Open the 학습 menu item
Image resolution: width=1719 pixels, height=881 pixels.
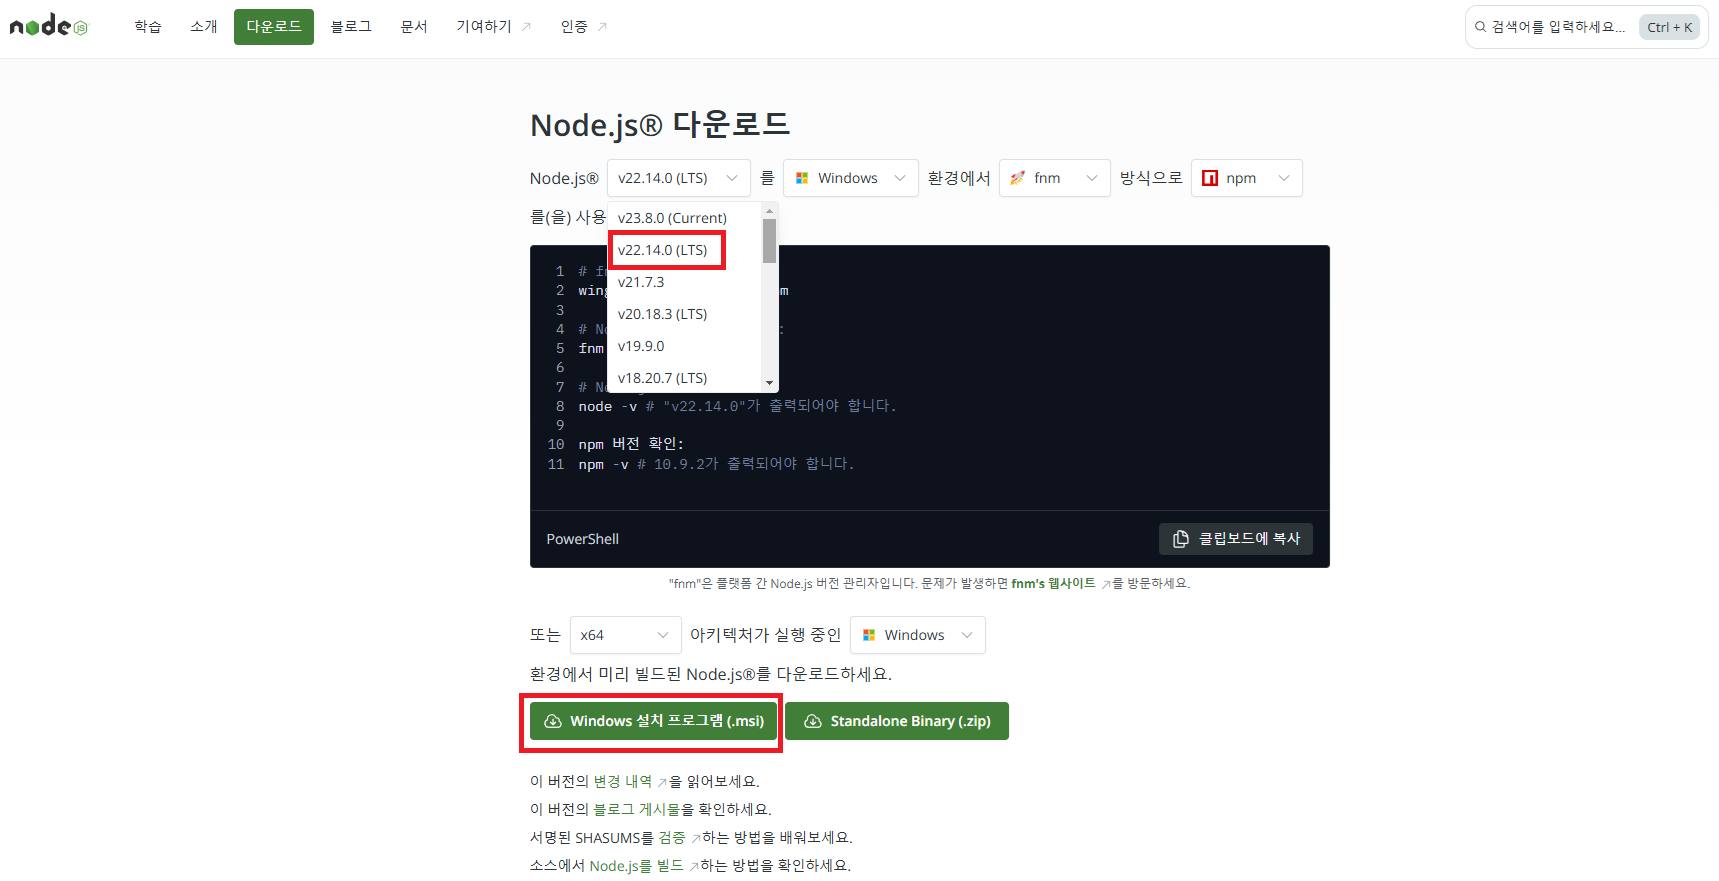(148, 27)
